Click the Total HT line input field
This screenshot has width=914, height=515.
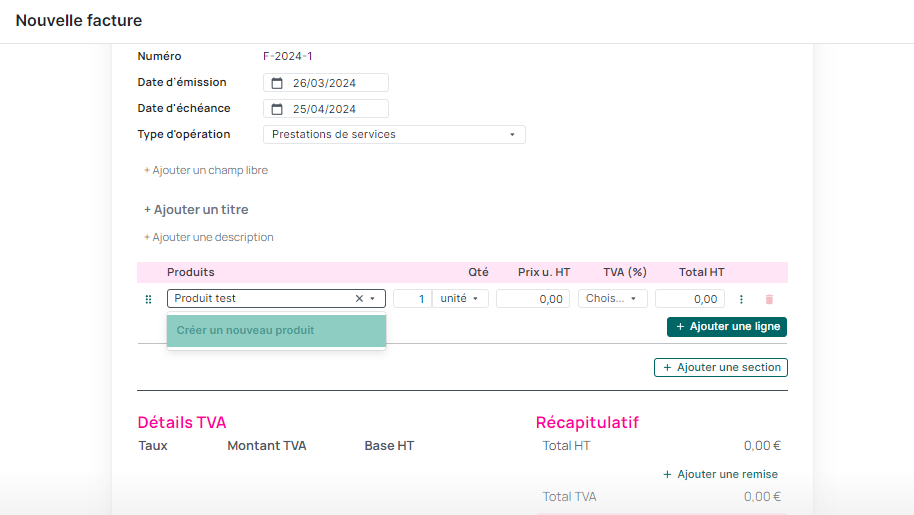(x=690, y=299)
